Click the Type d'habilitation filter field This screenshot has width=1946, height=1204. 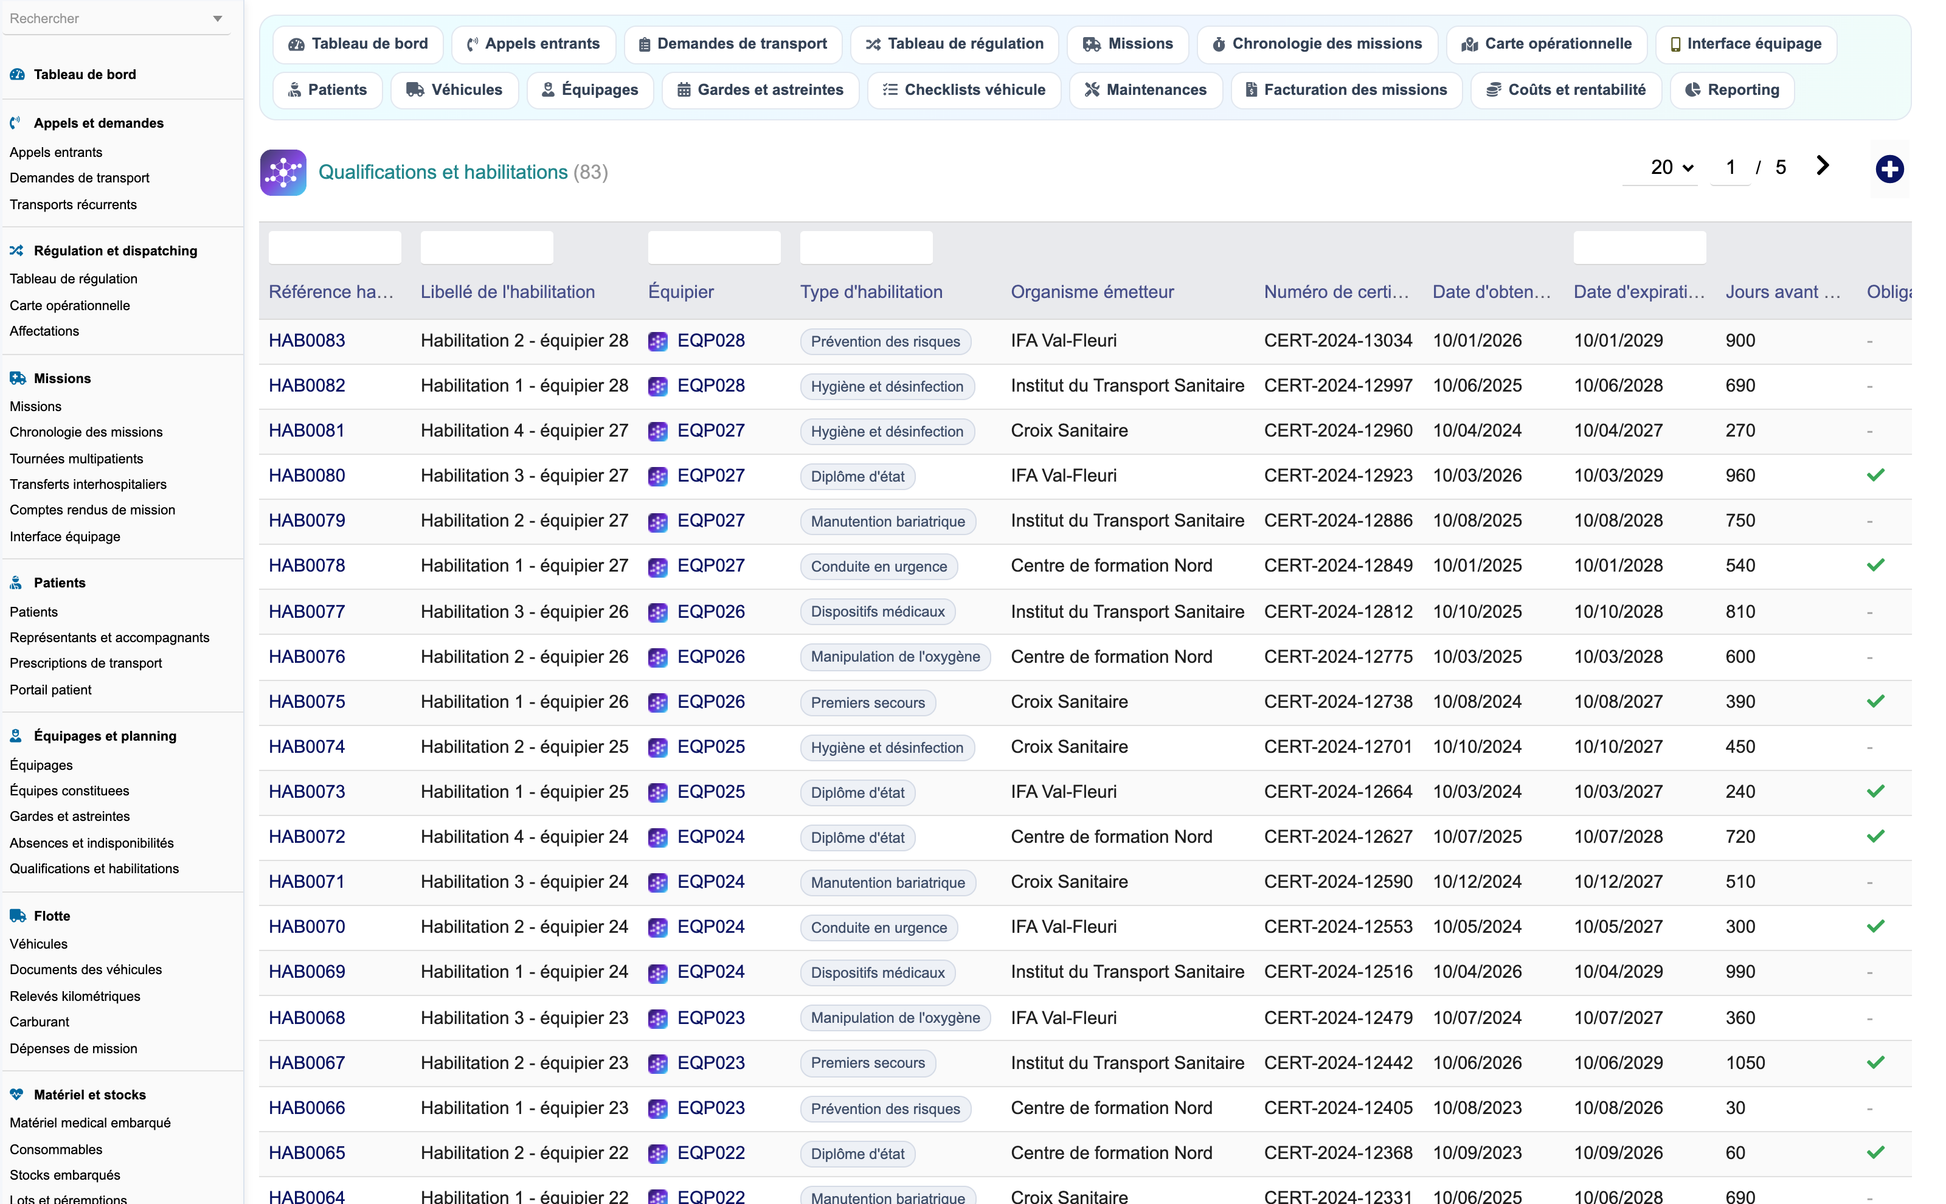[x=866, y=247]
